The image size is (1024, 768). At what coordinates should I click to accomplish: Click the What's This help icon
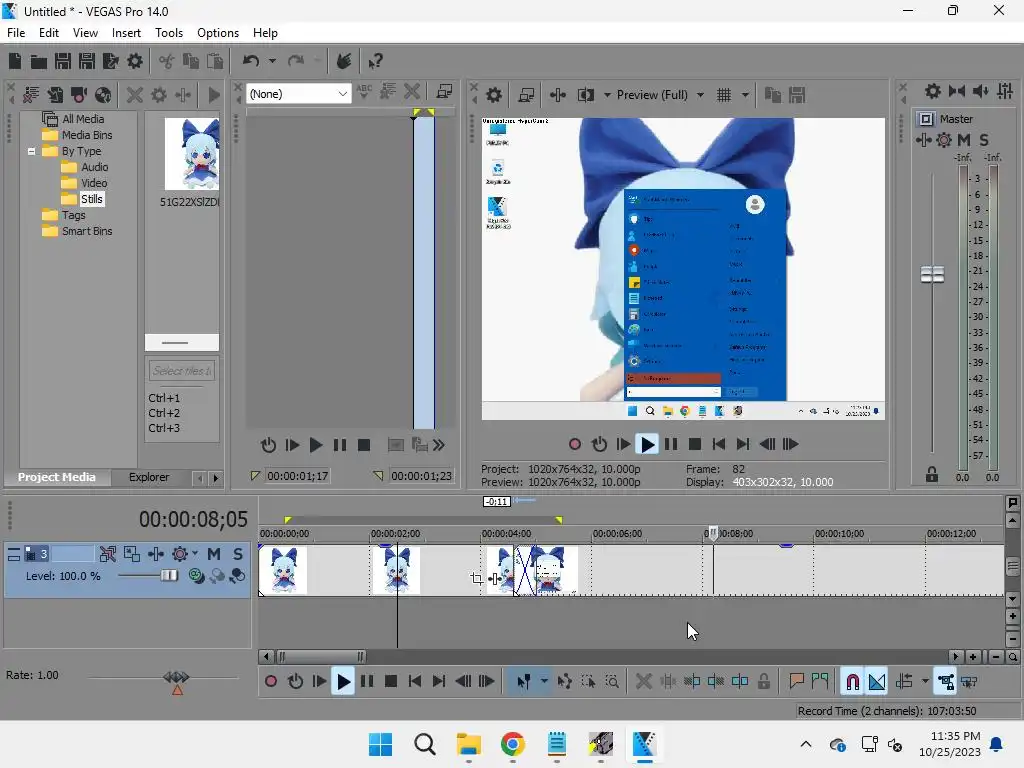click(x=375, y=61)
